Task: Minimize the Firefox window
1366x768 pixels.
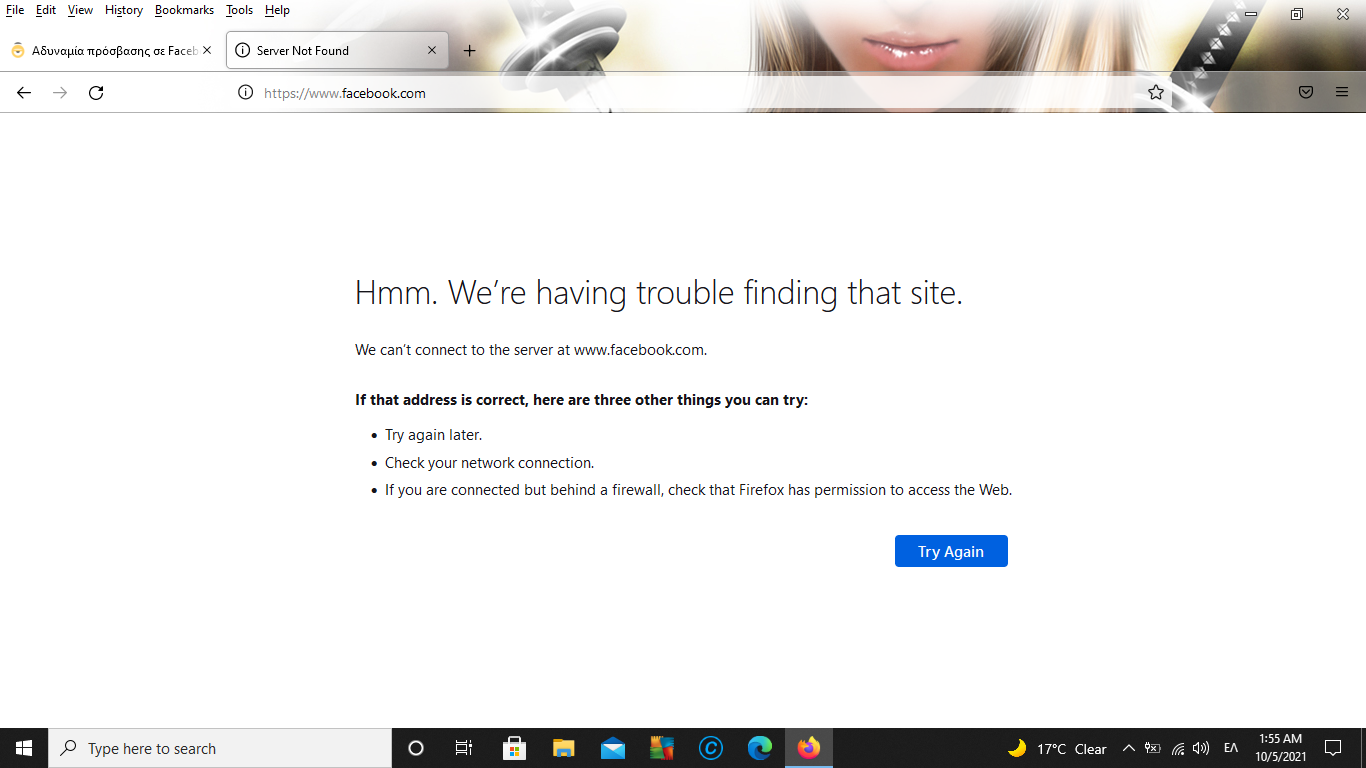Action: coord(1251,14)
